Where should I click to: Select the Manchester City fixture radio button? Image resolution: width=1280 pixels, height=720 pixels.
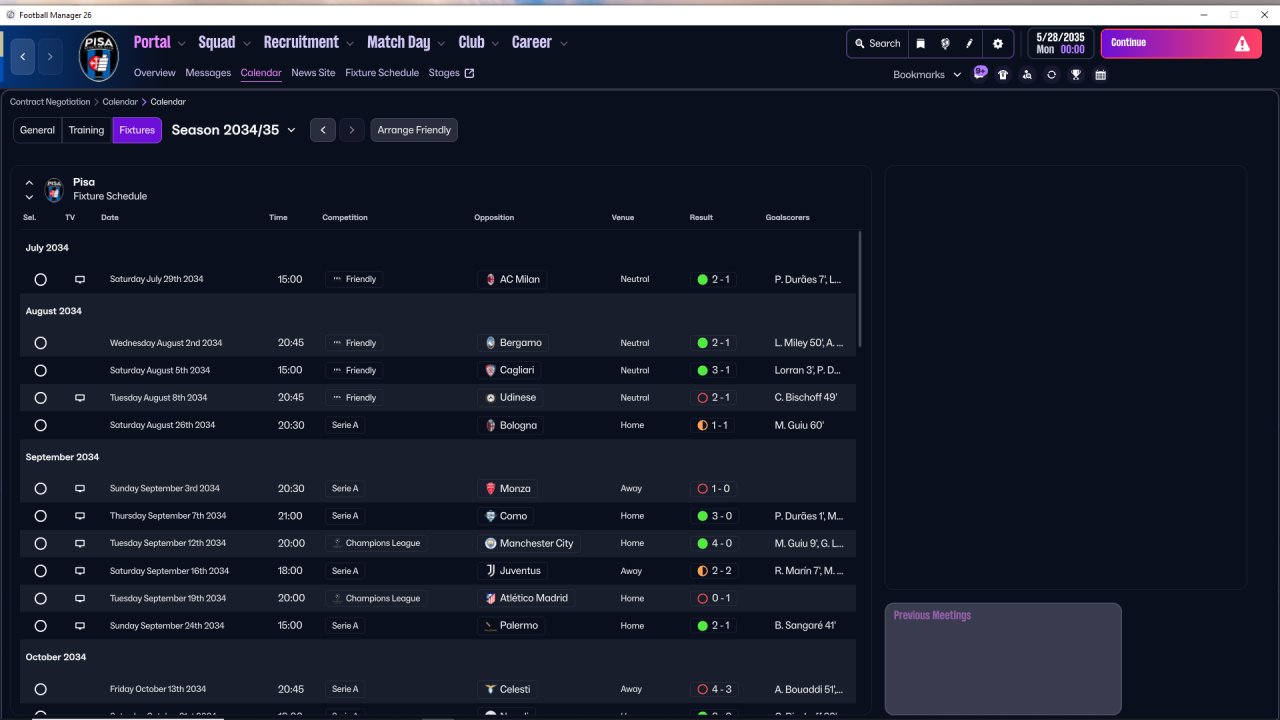[x=41, y=544]
